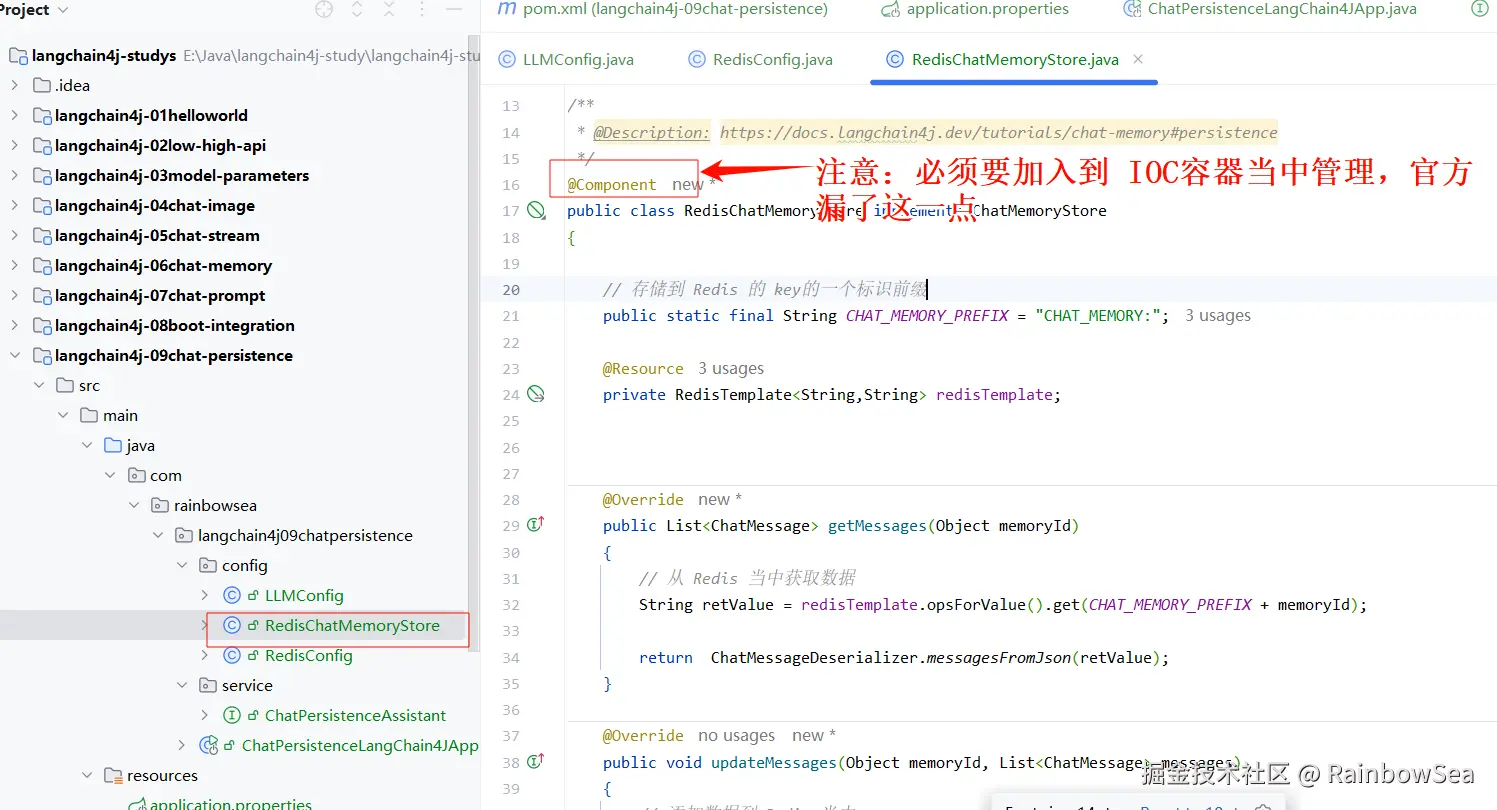Click the injection gutter icon on line 24
The image size is (1497, 810).
pos(536,394)
